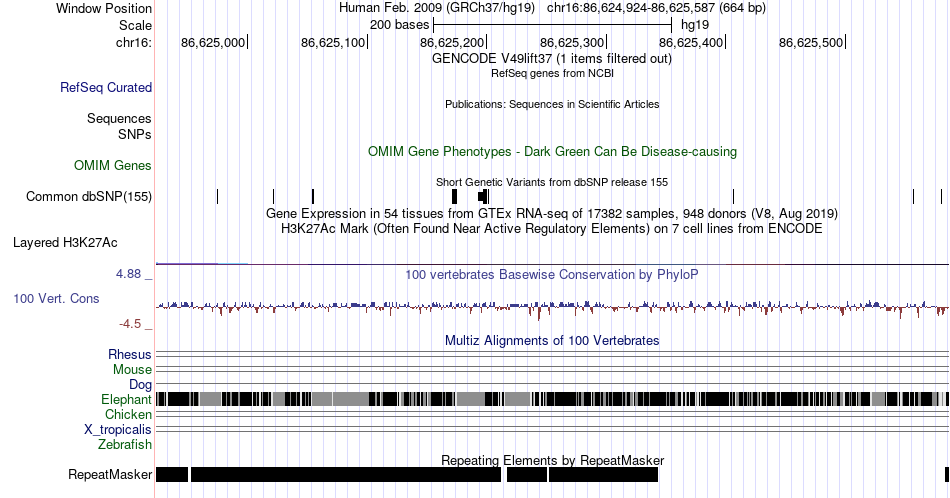Click the Layered H3K27Ac track label

[x=65, y=242]
